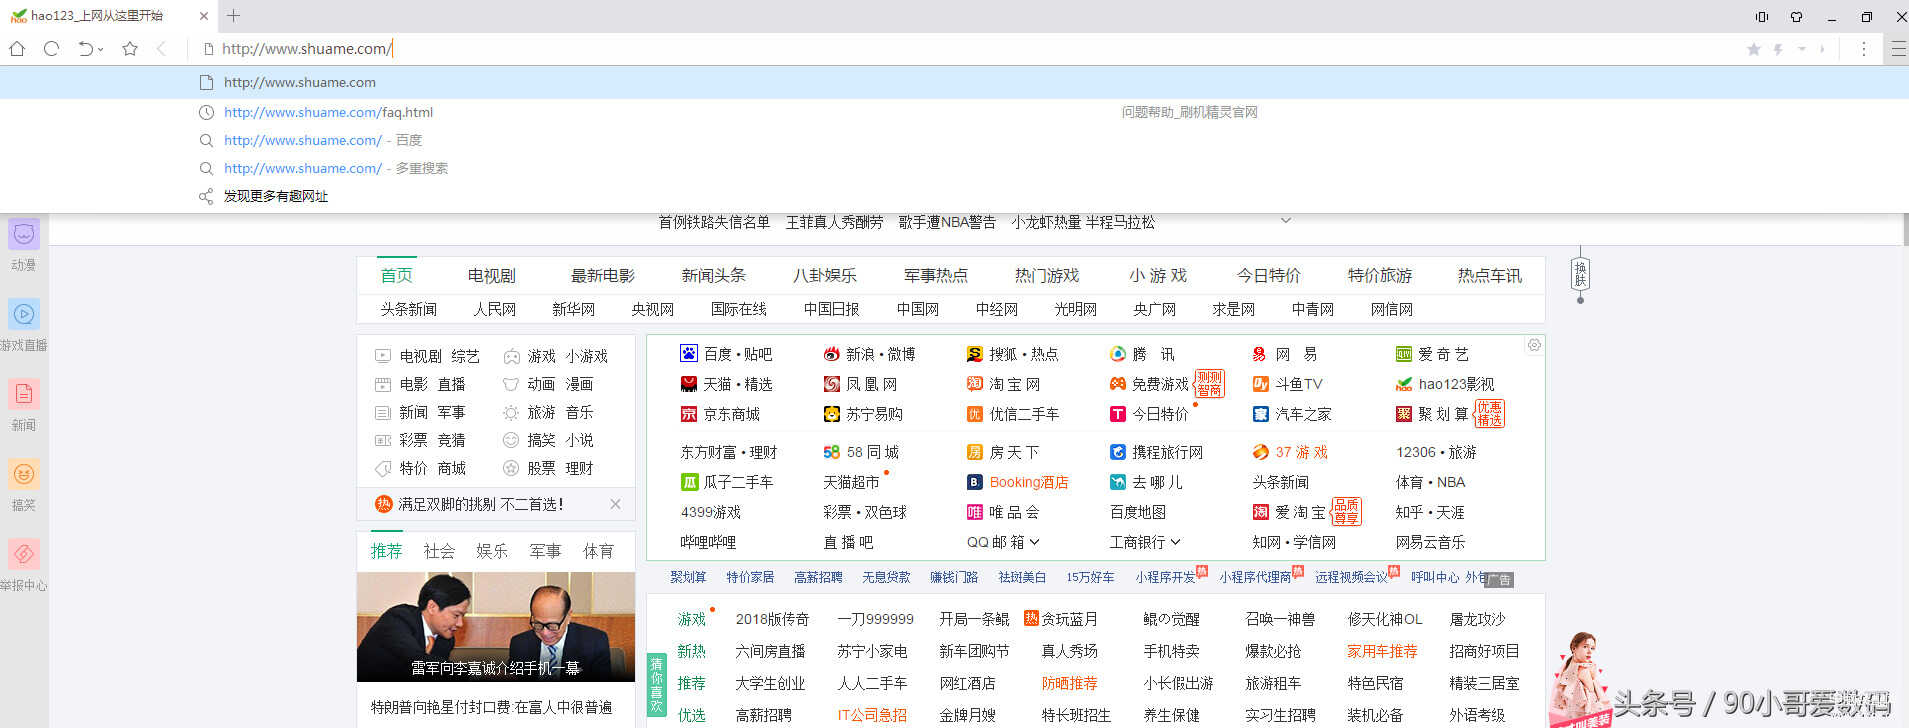Open the 游戏直播 sidebar icon
Screen dimensions: 1909x728
pos(24,315)
